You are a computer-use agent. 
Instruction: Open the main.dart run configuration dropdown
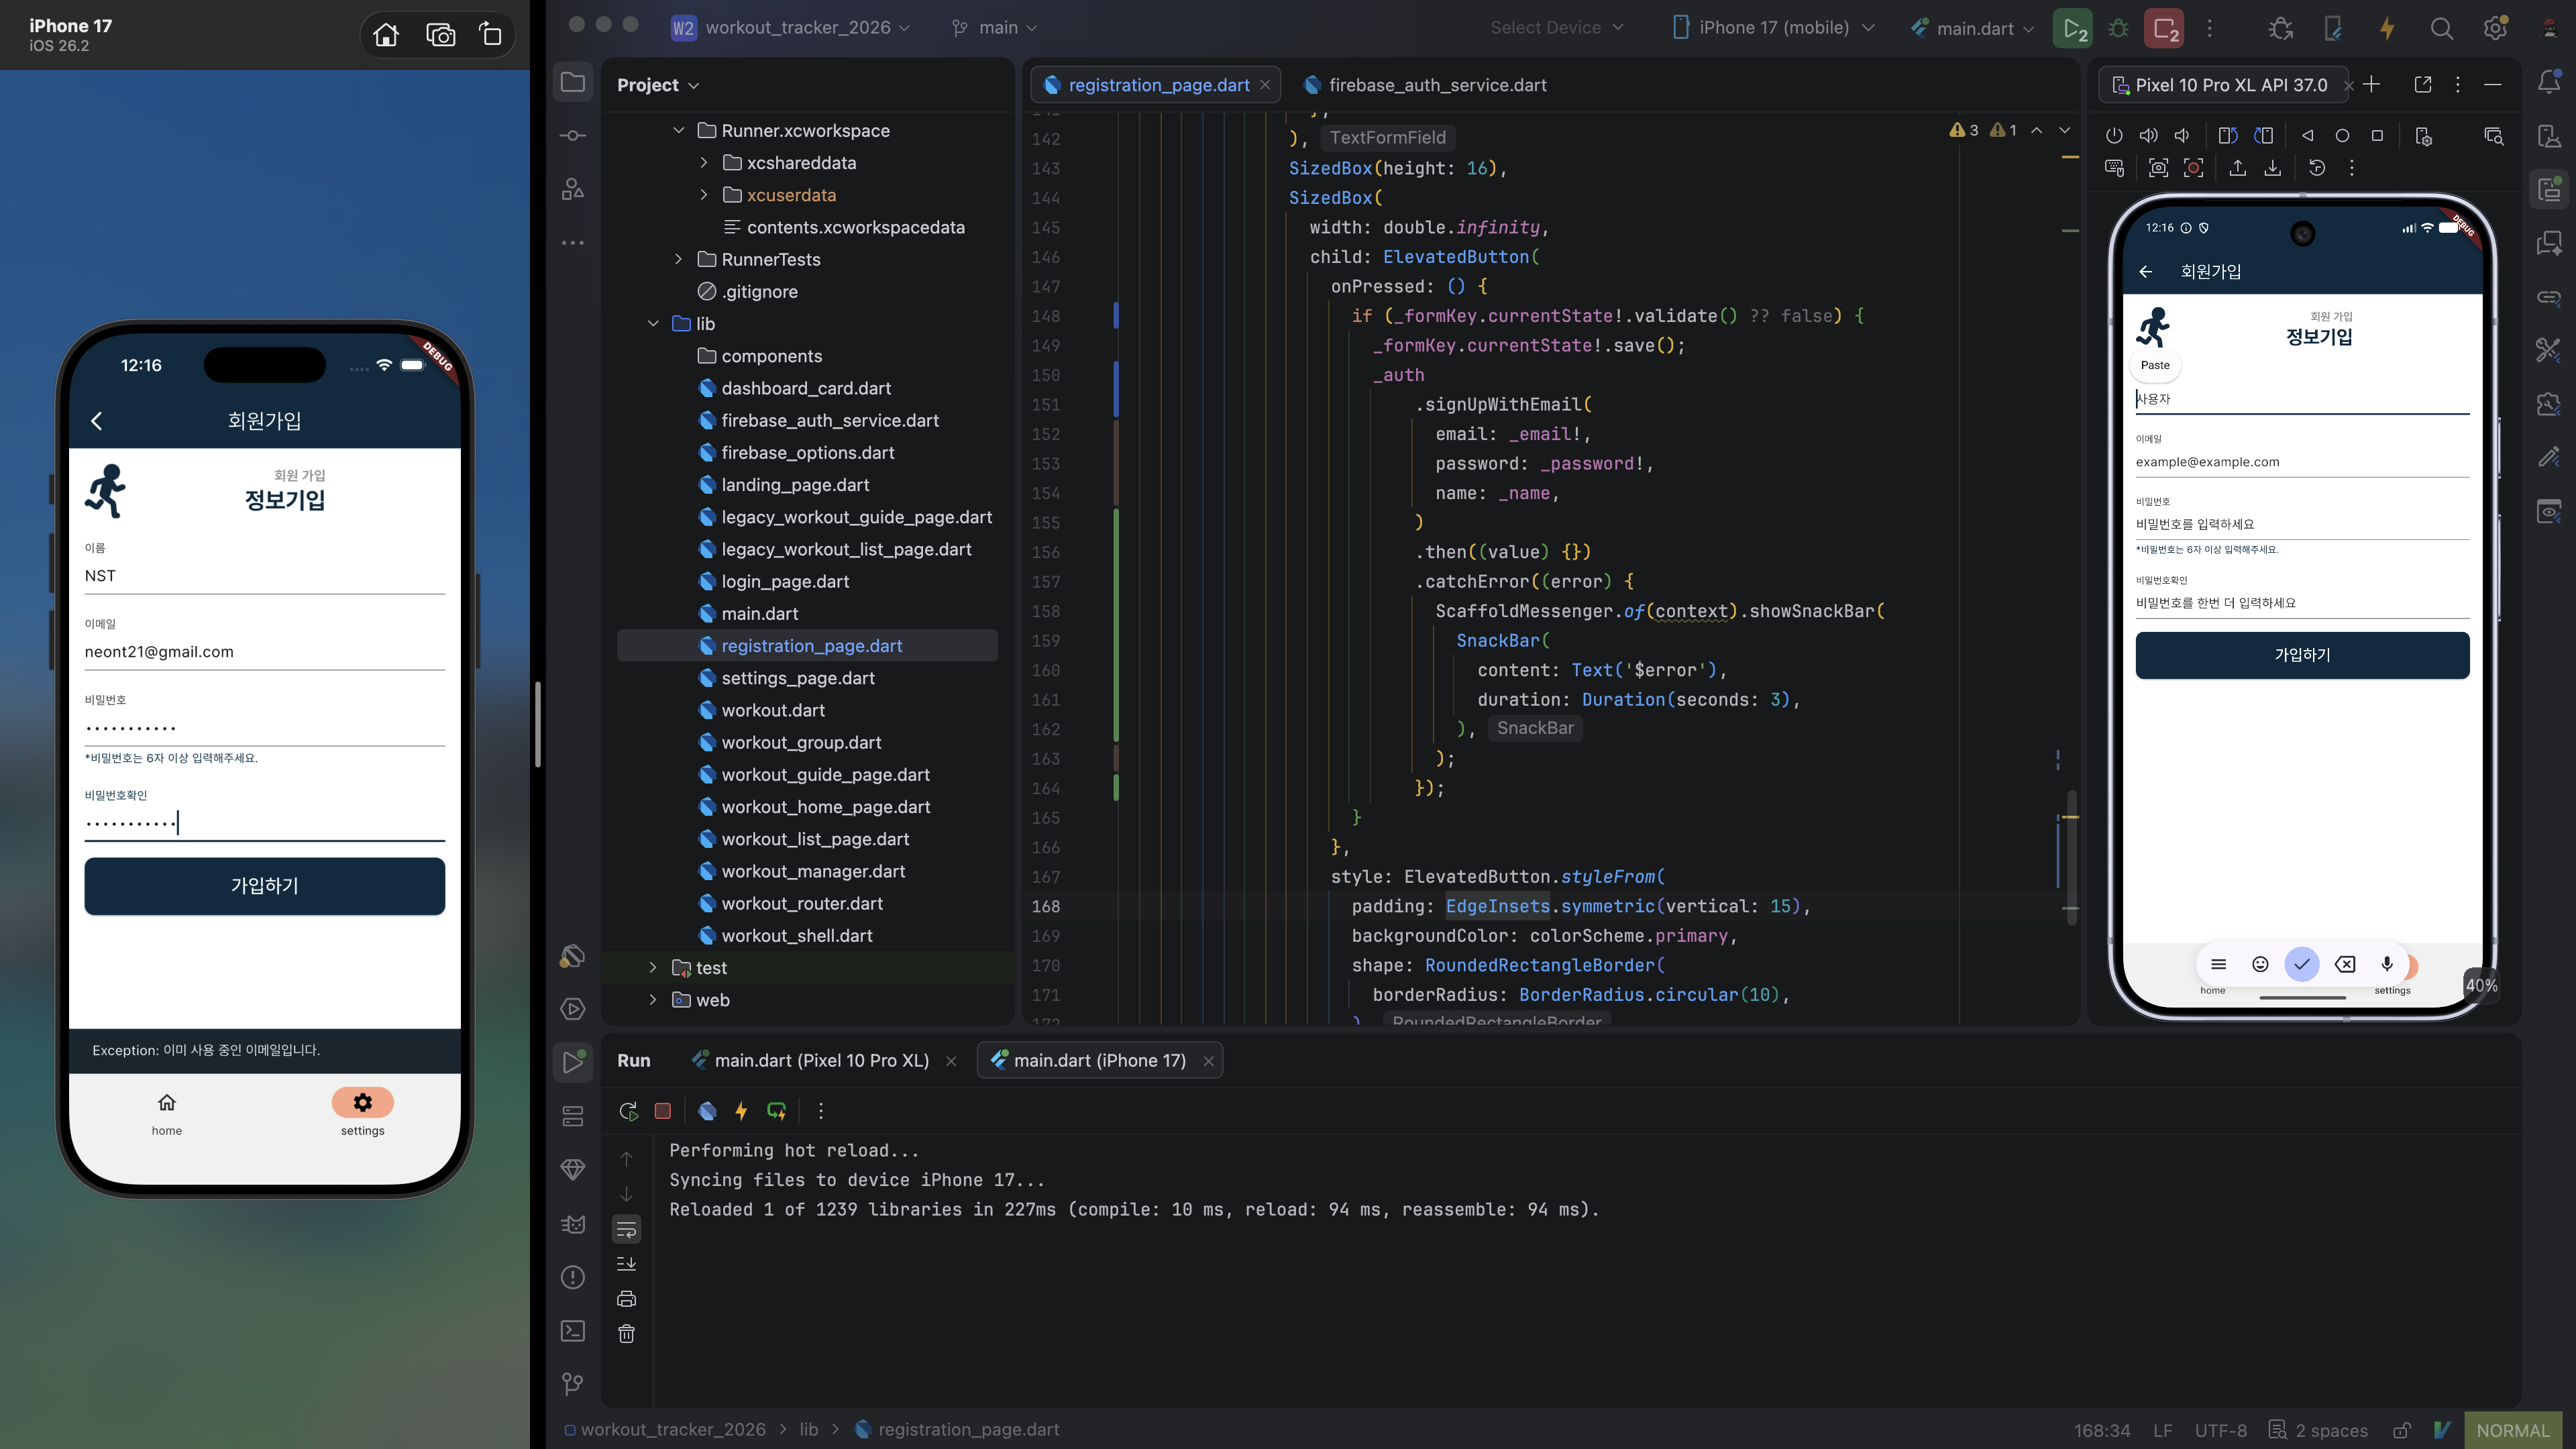click(x=1972, y=28)
